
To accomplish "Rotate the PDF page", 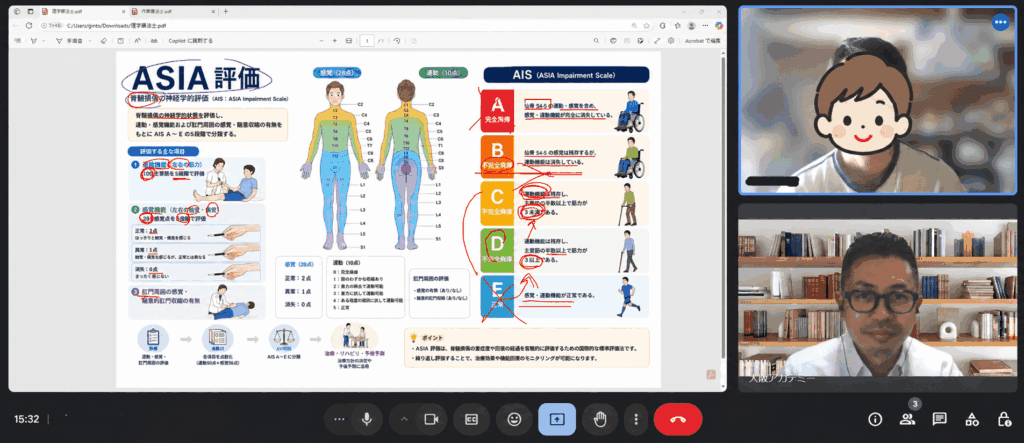I will tap(396, 41).
